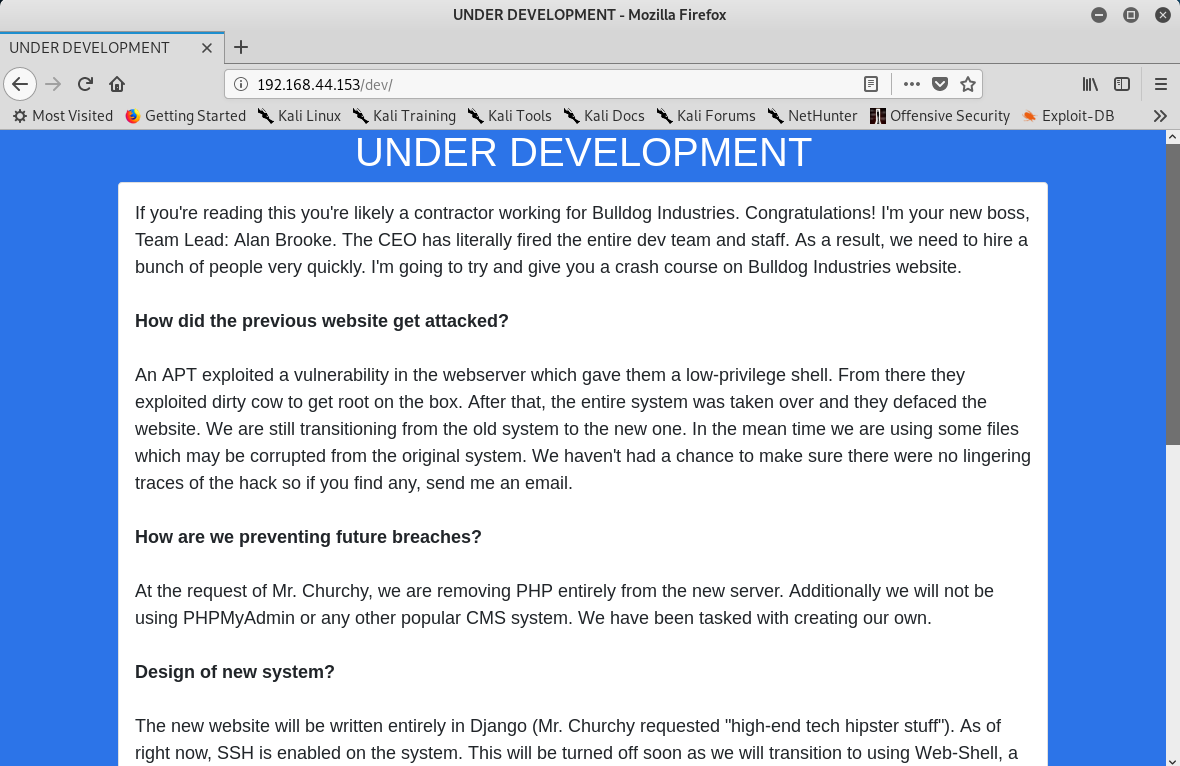Viewport: 1180px width, 766px height.
Task: Open Getting Started bookmark
Action: (185, 116)
